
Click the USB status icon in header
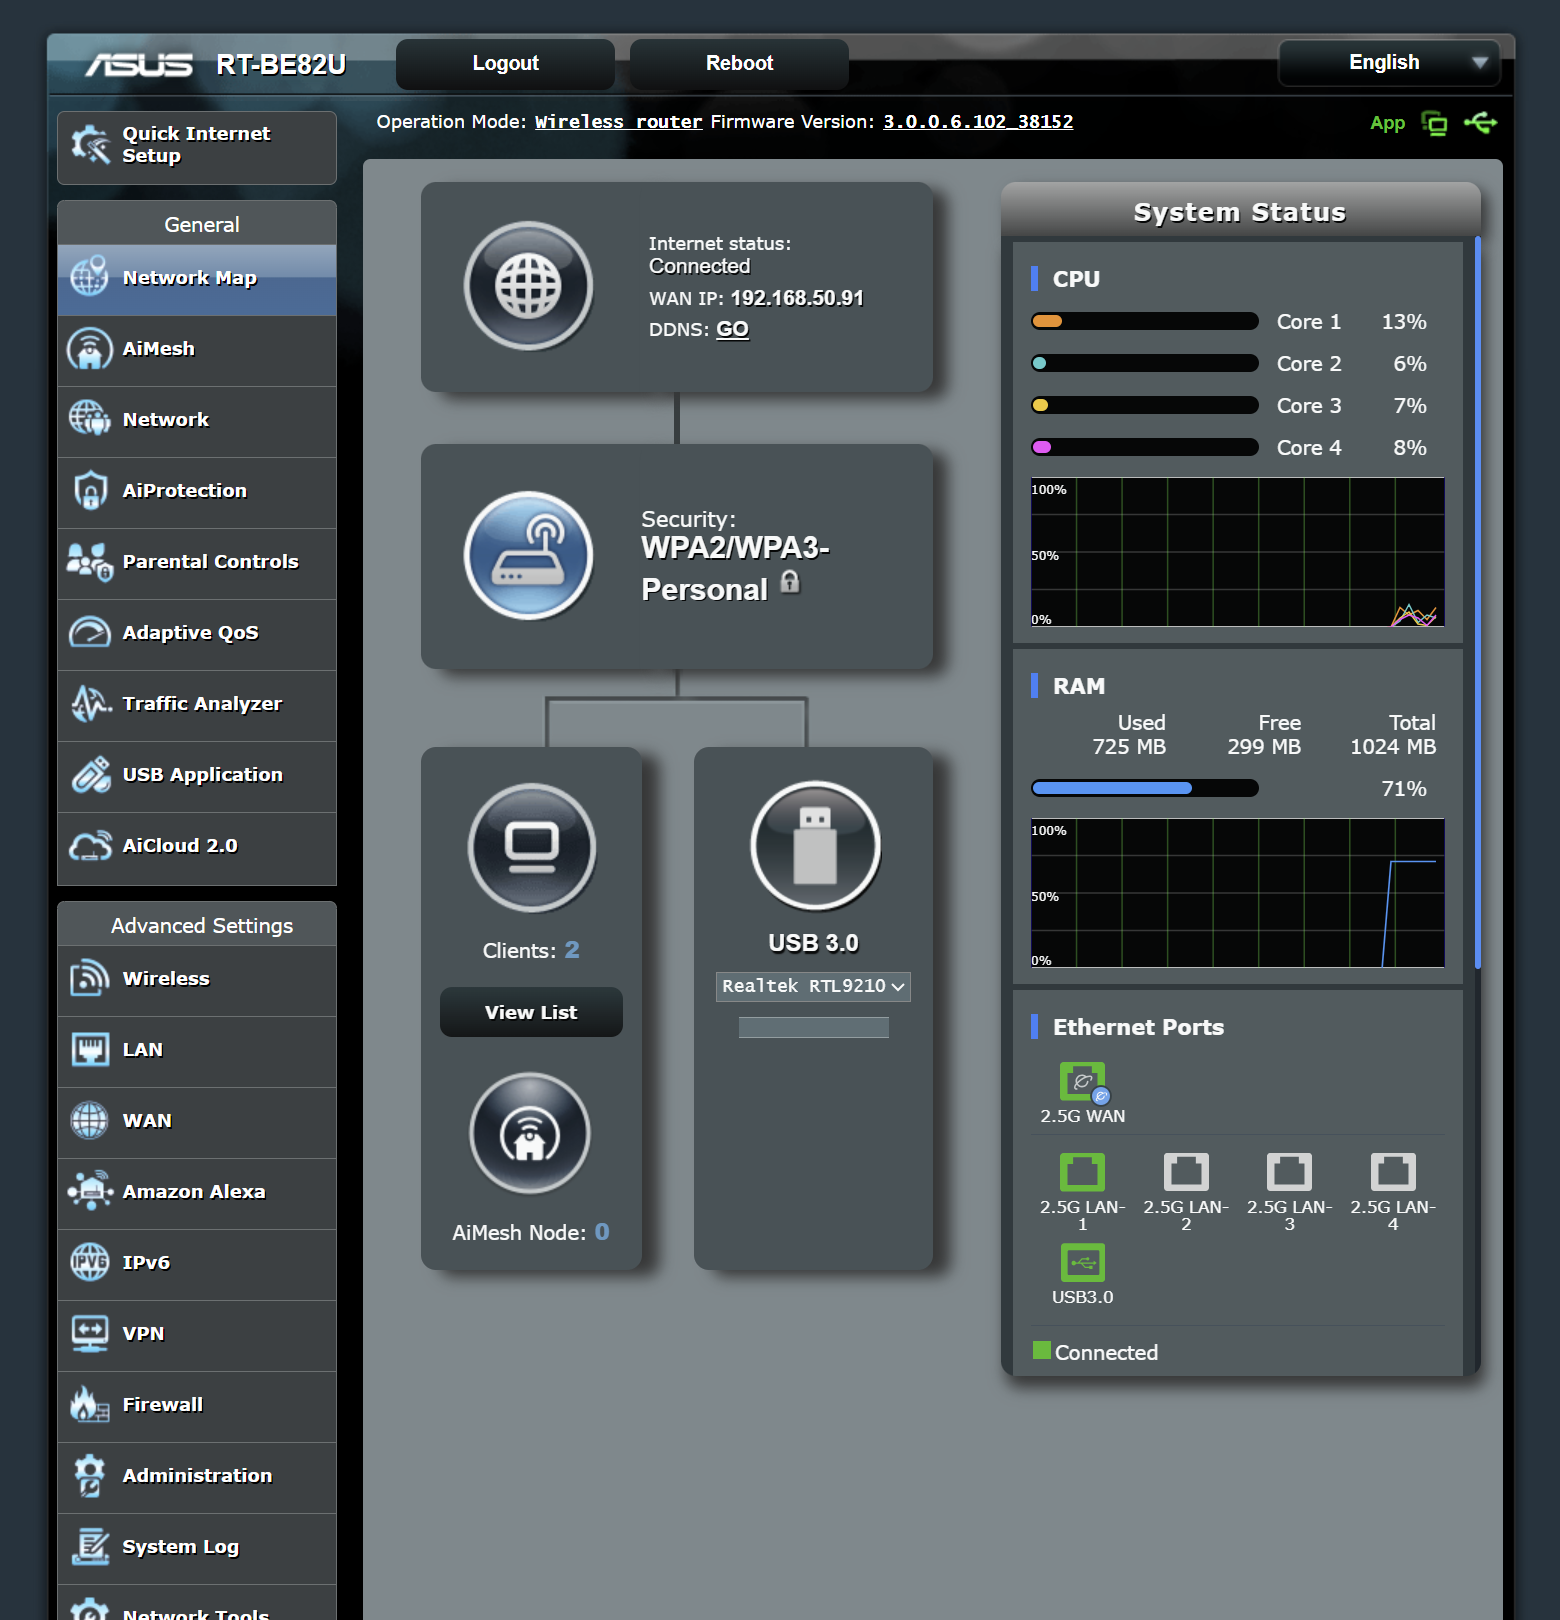(1481, 123)
